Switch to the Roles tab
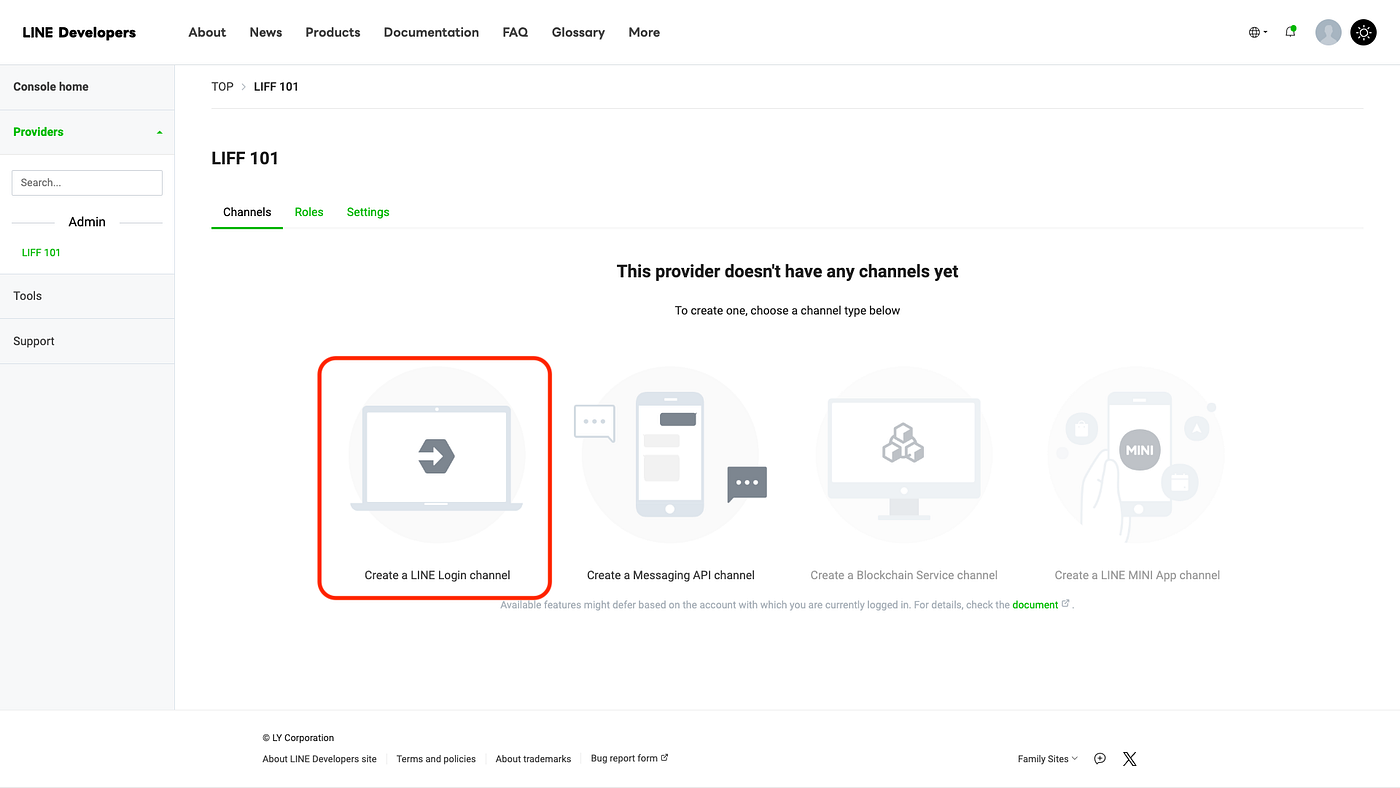The height and width of the screenshot is (788, 1400). (x=309, y=212)
